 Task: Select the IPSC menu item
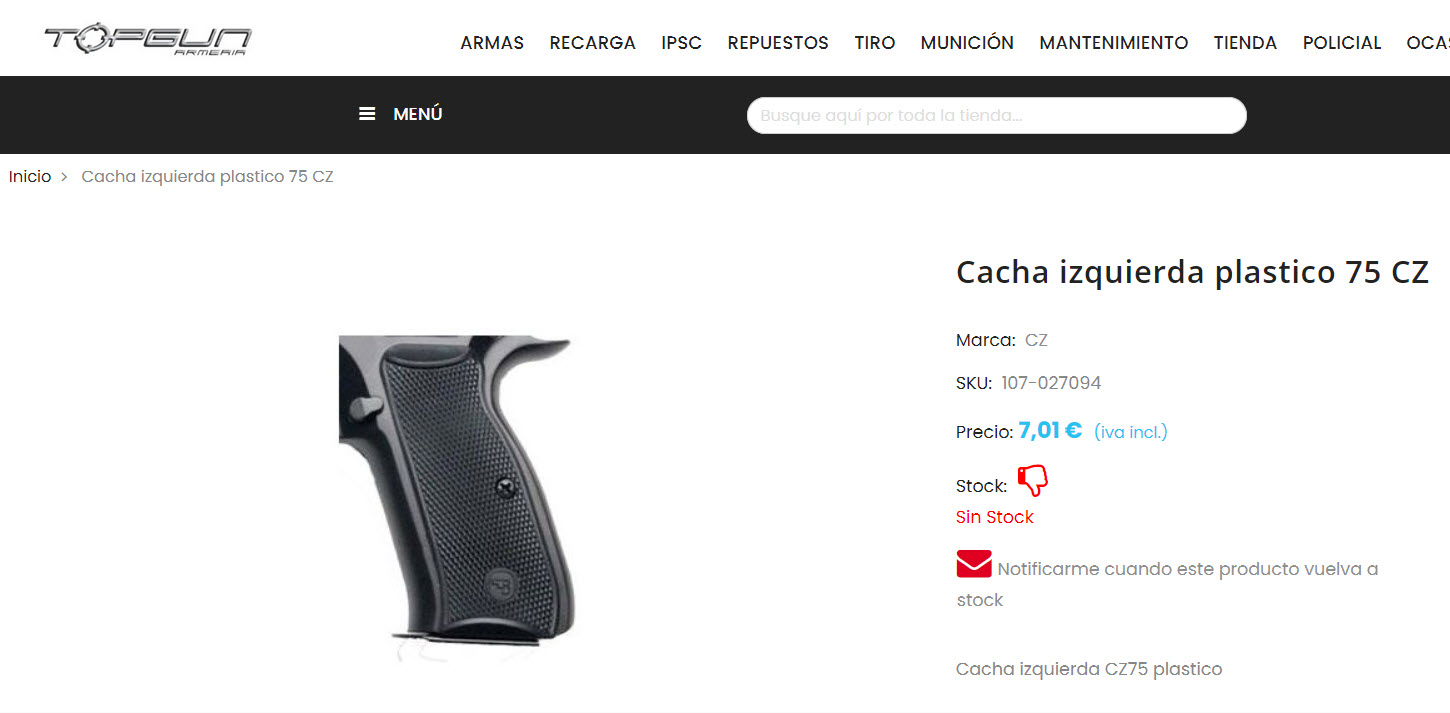[x=681, y=43]
